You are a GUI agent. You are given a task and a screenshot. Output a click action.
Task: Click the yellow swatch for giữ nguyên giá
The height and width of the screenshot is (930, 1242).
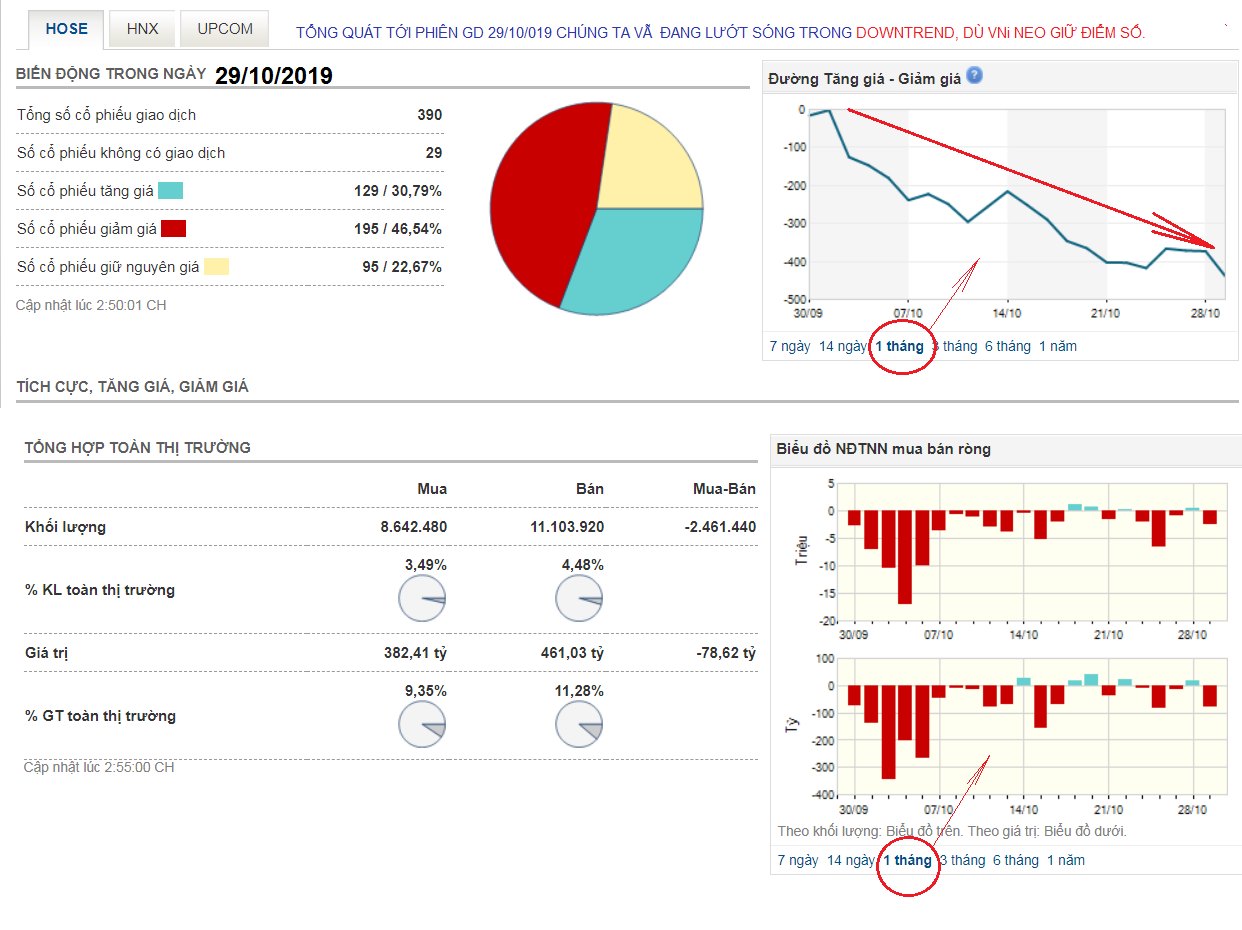pos(216,267)
